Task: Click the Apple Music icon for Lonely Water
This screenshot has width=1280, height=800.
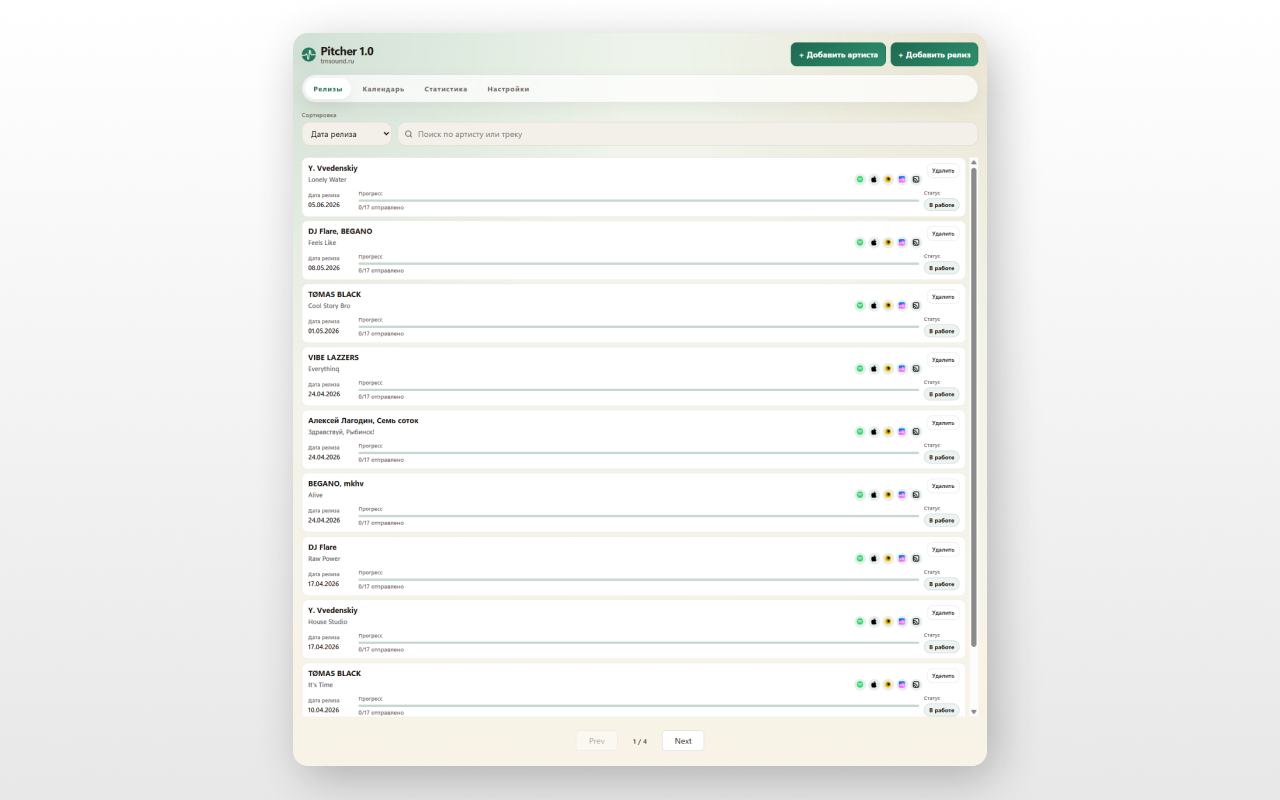Action: click(873, 179)
